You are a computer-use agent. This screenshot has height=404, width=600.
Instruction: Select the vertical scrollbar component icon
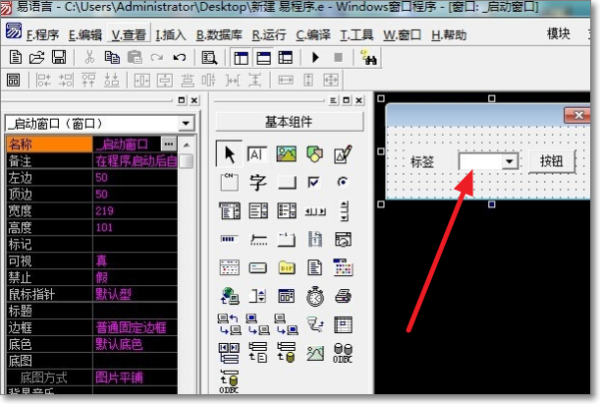[344, 211]
